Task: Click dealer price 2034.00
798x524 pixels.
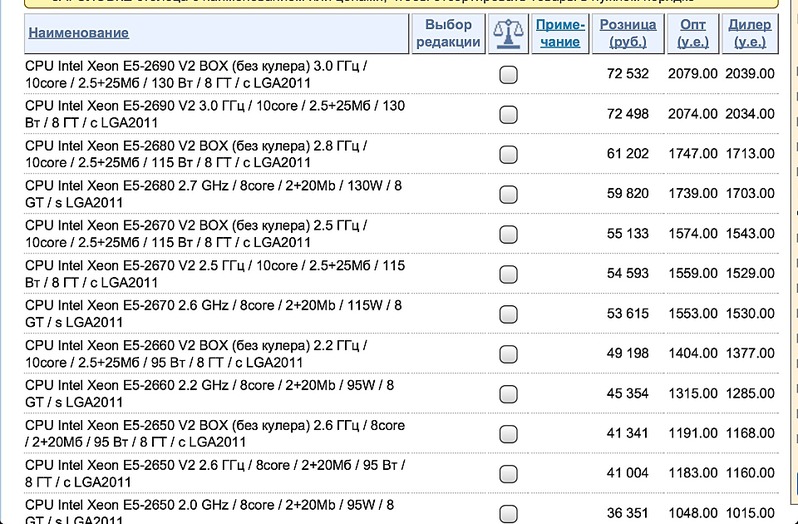Action: coord(750,114)
